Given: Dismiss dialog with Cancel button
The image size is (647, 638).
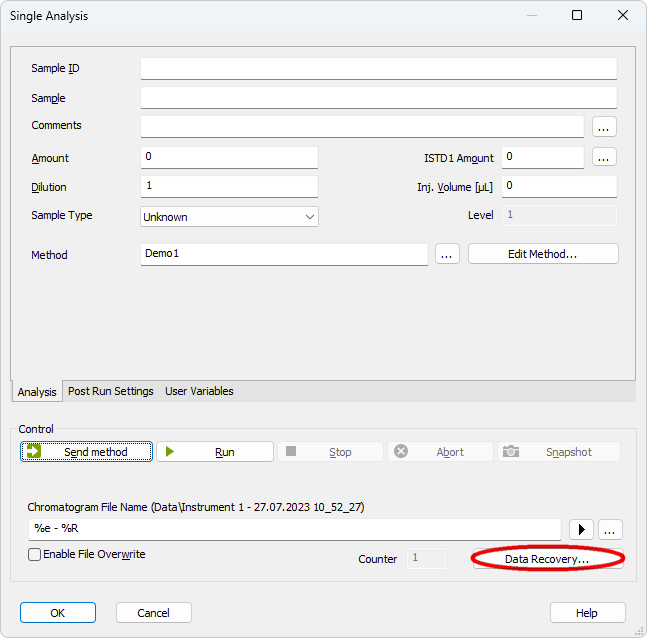Looking at the screenshot, I should pyautogui.click(x=153, y=613).
